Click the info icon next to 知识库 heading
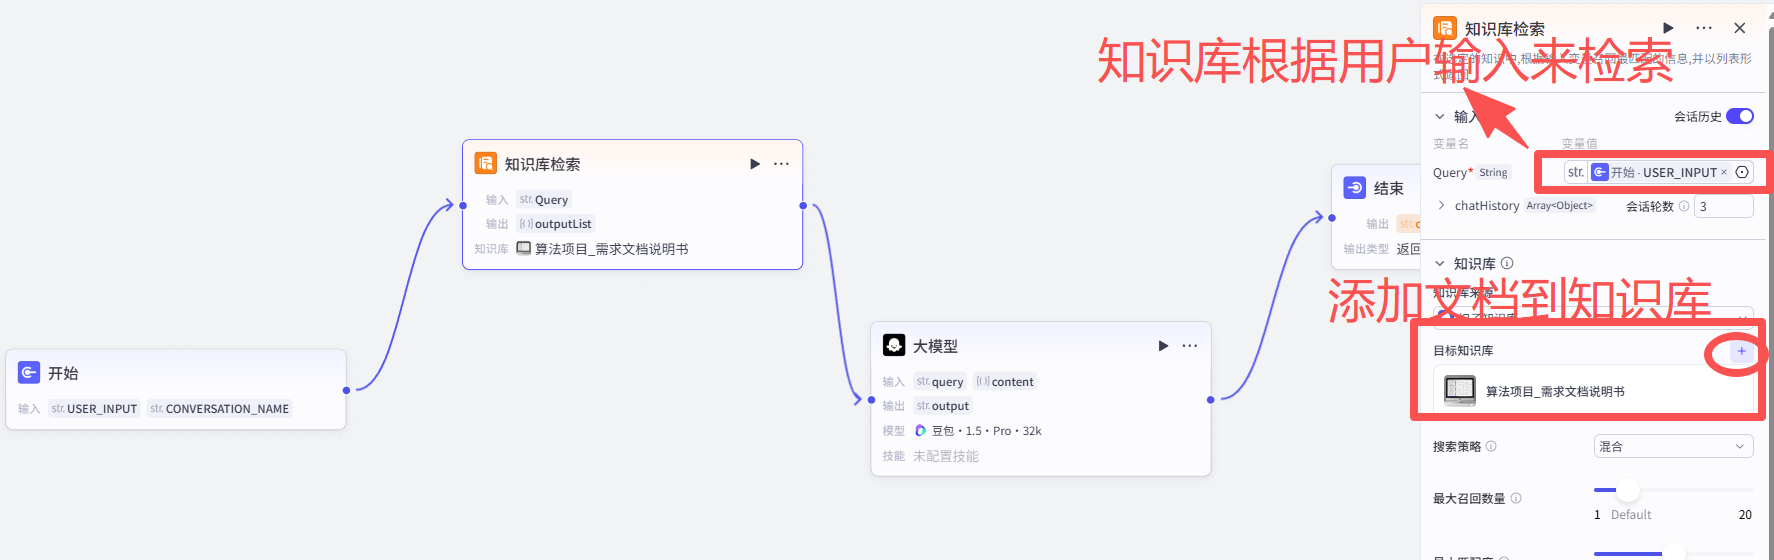The height and width of the screenshot is (560, 1774). [x=1507, y=263]
